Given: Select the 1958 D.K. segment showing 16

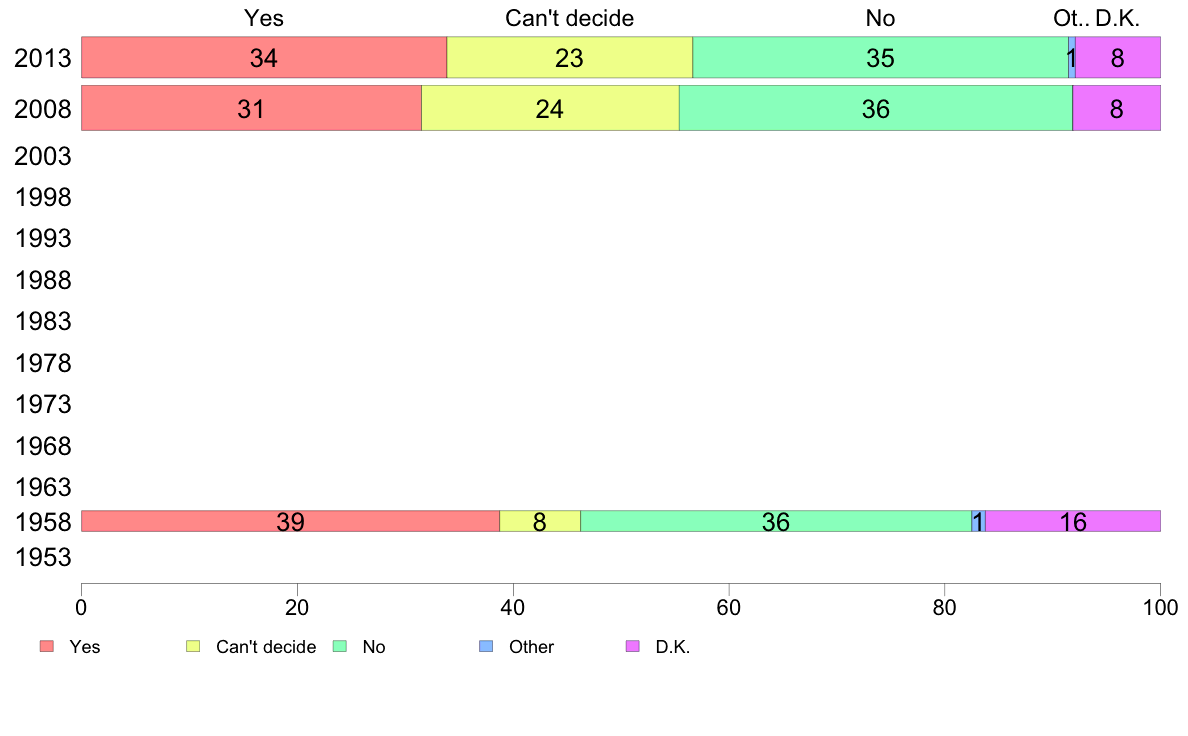Looking at the screenshot, I should click(1073, 521).
